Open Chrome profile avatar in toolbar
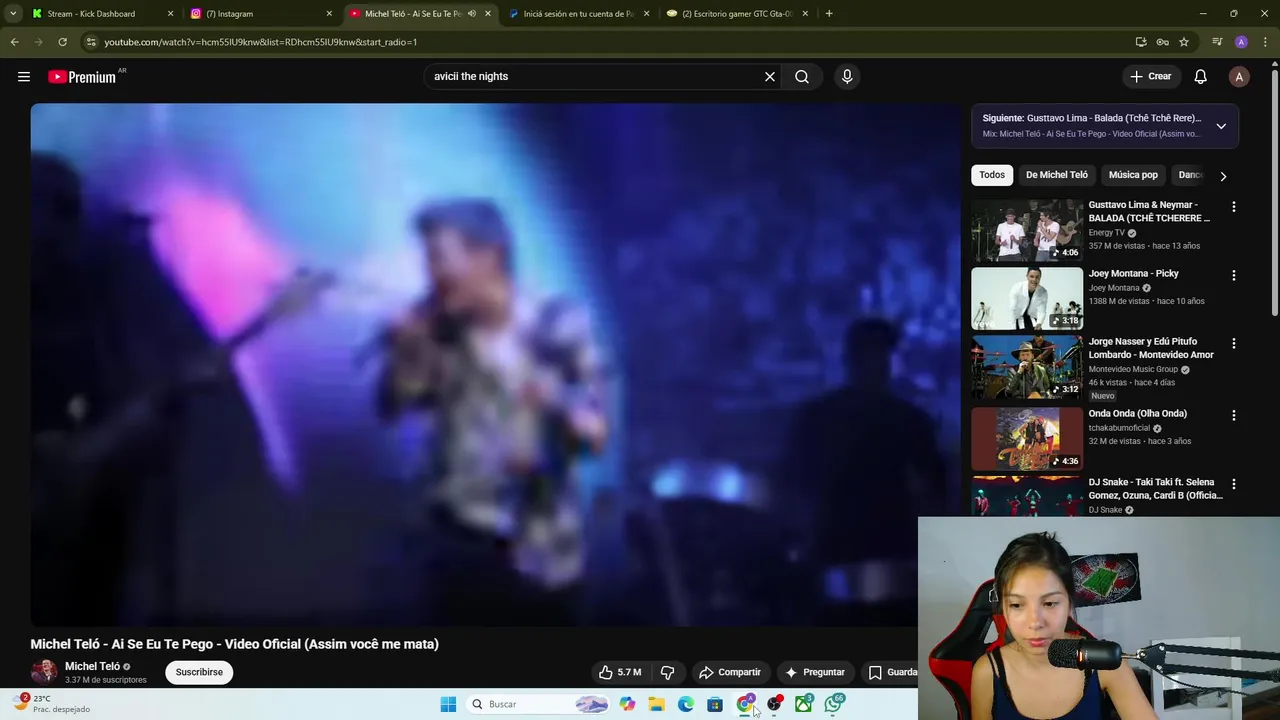The height and width of the screenshot is (720, 1280). tap(1241, 42)
